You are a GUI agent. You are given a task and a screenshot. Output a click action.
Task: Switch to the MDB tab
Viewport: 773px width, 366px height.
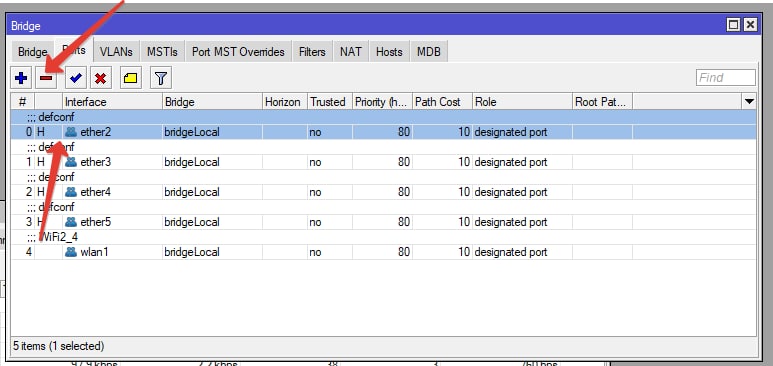[428, 52]
